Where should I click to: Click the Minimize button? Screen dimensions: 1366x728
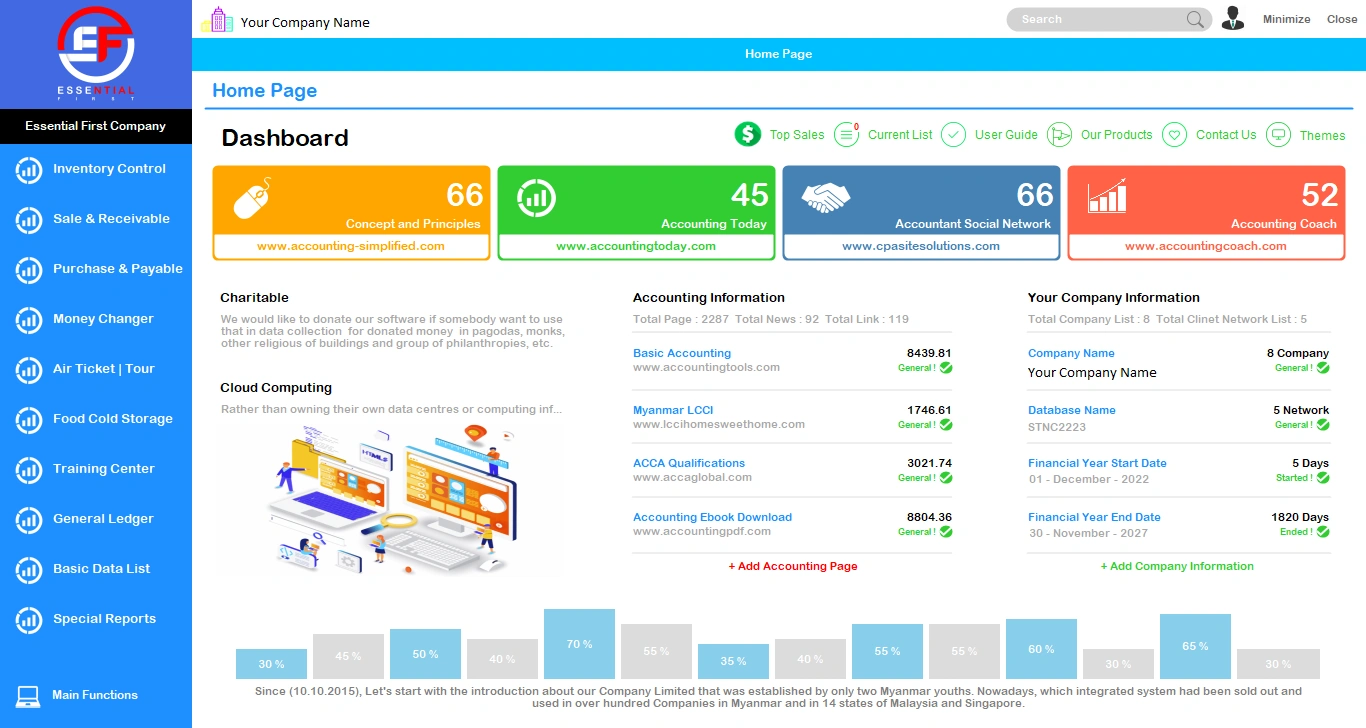(x=1286, y=19)
